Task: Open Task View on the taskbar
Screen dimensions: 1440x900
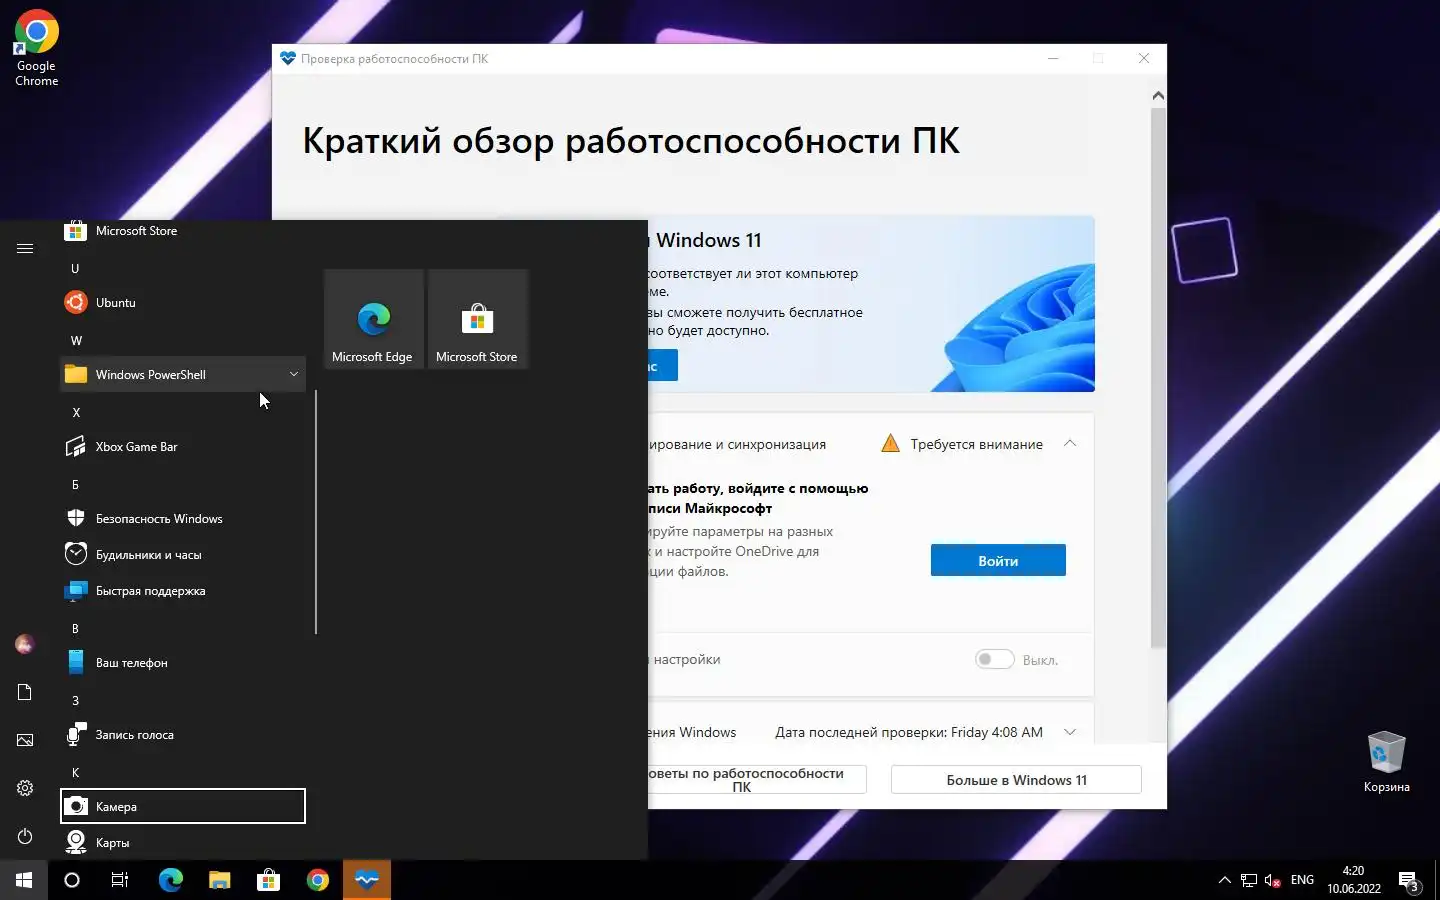Action: coord(120,880)
